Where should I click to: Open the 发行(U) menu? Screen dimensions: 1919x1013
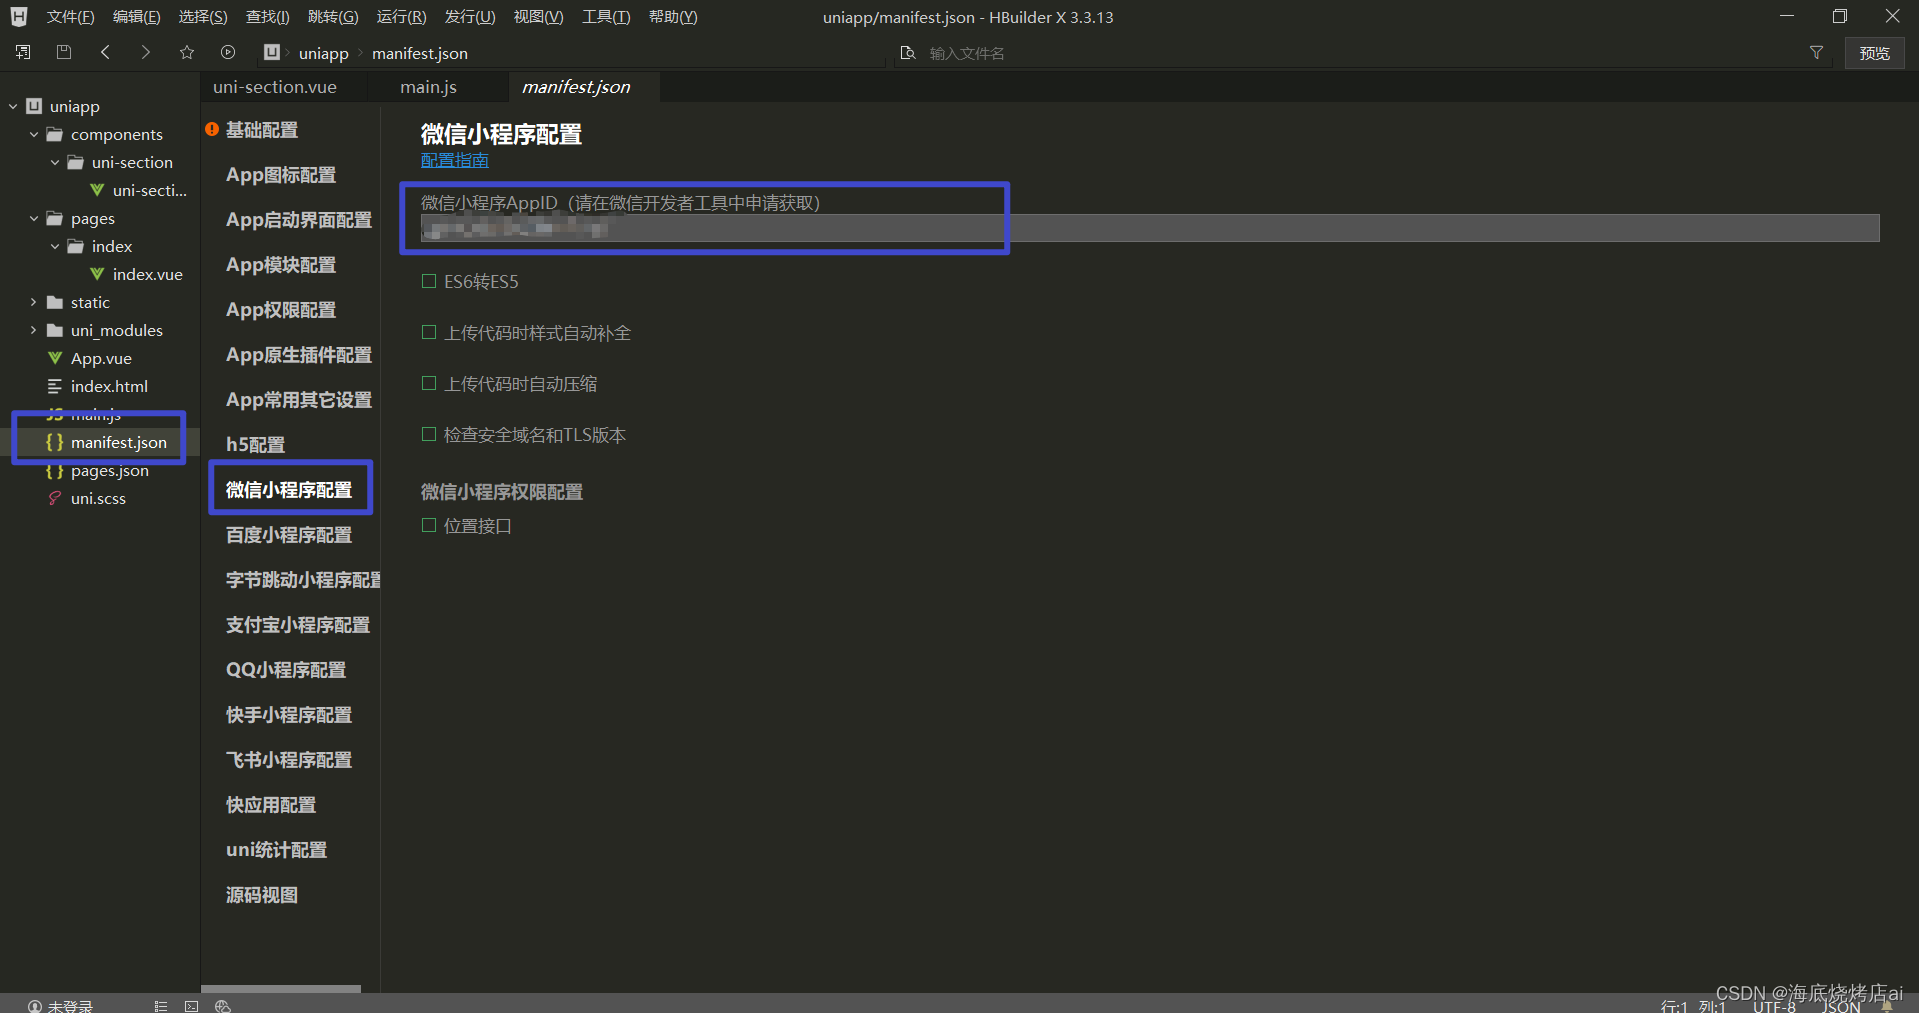pyautogui.click(x=470, y=17)
